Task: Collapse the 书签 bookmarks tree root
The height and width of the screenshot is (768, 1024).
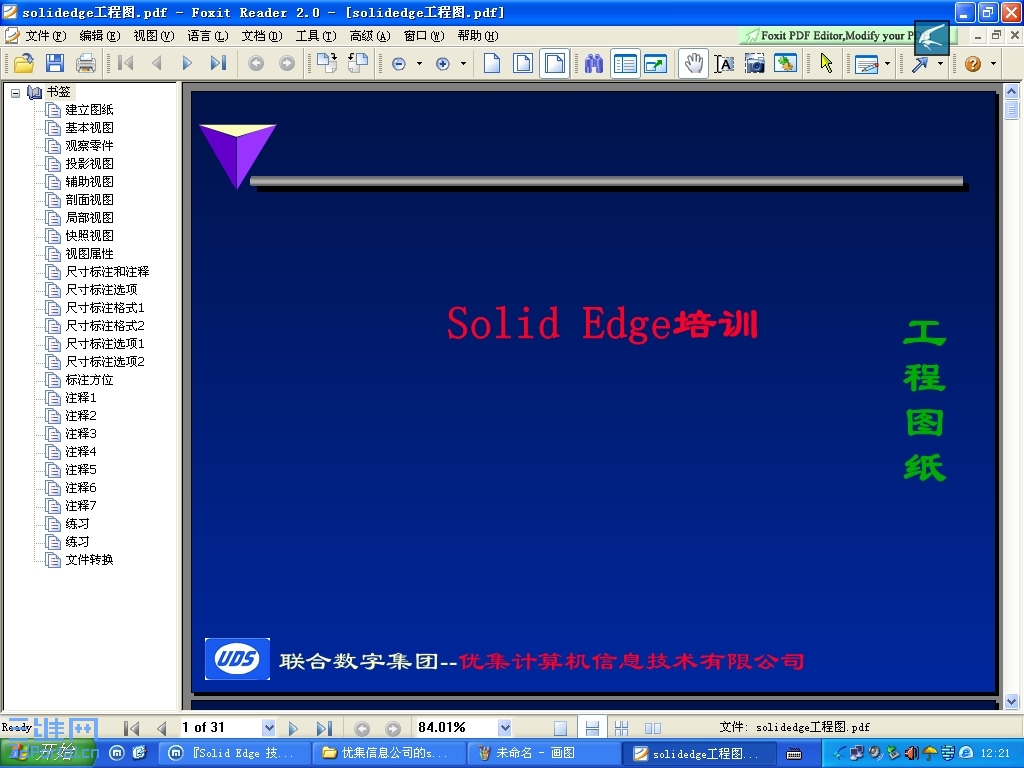Action: pos(16,93)
